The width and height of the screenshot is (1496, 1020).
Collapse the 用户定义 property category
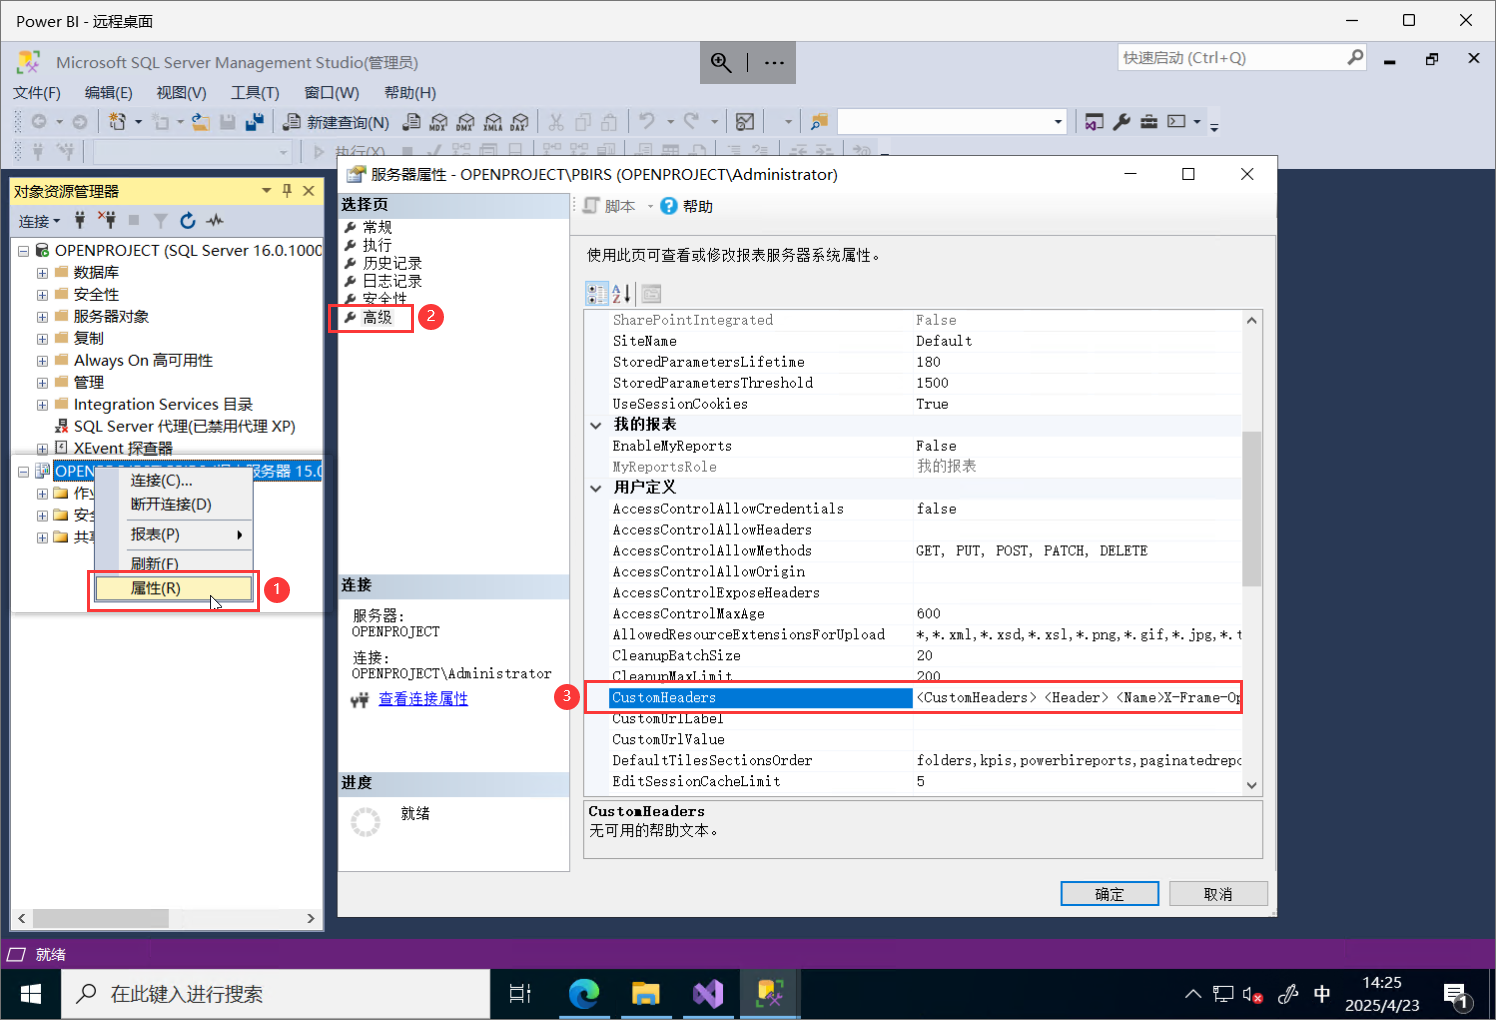pyautogui.click(x=596, y=488)
